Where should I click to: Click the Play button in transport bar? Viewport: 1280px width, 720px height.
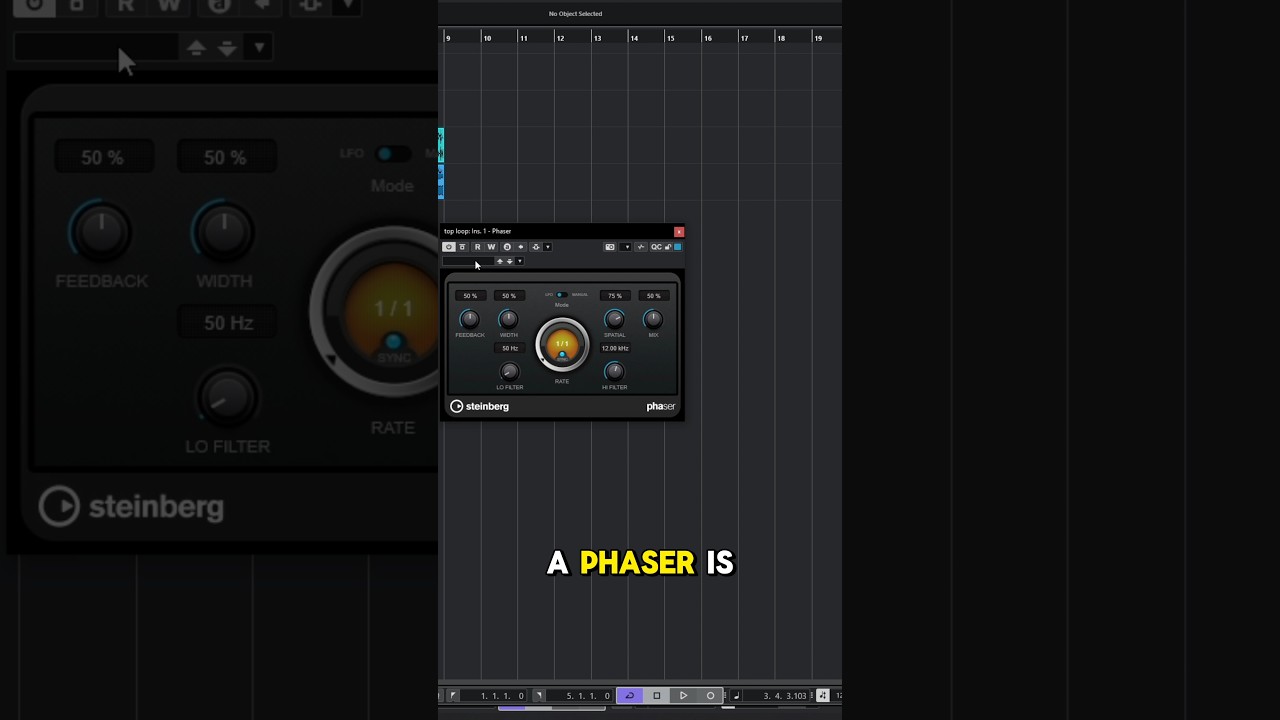[683, 695]
